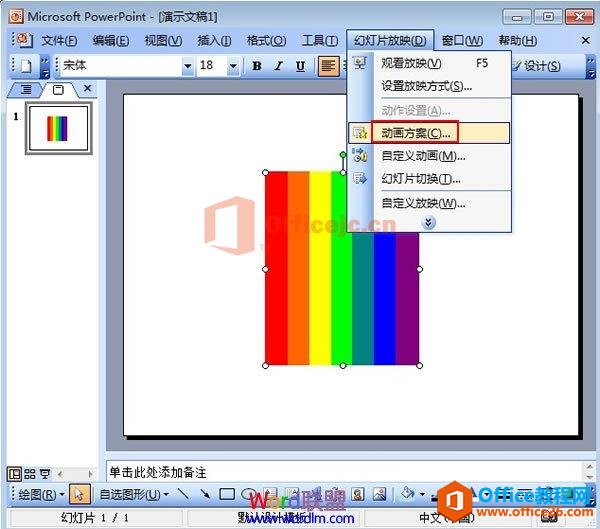This screenshot has height=529, width=600.
Task: Open the 编辑(E) menu
Action: (x=111, y=40)
